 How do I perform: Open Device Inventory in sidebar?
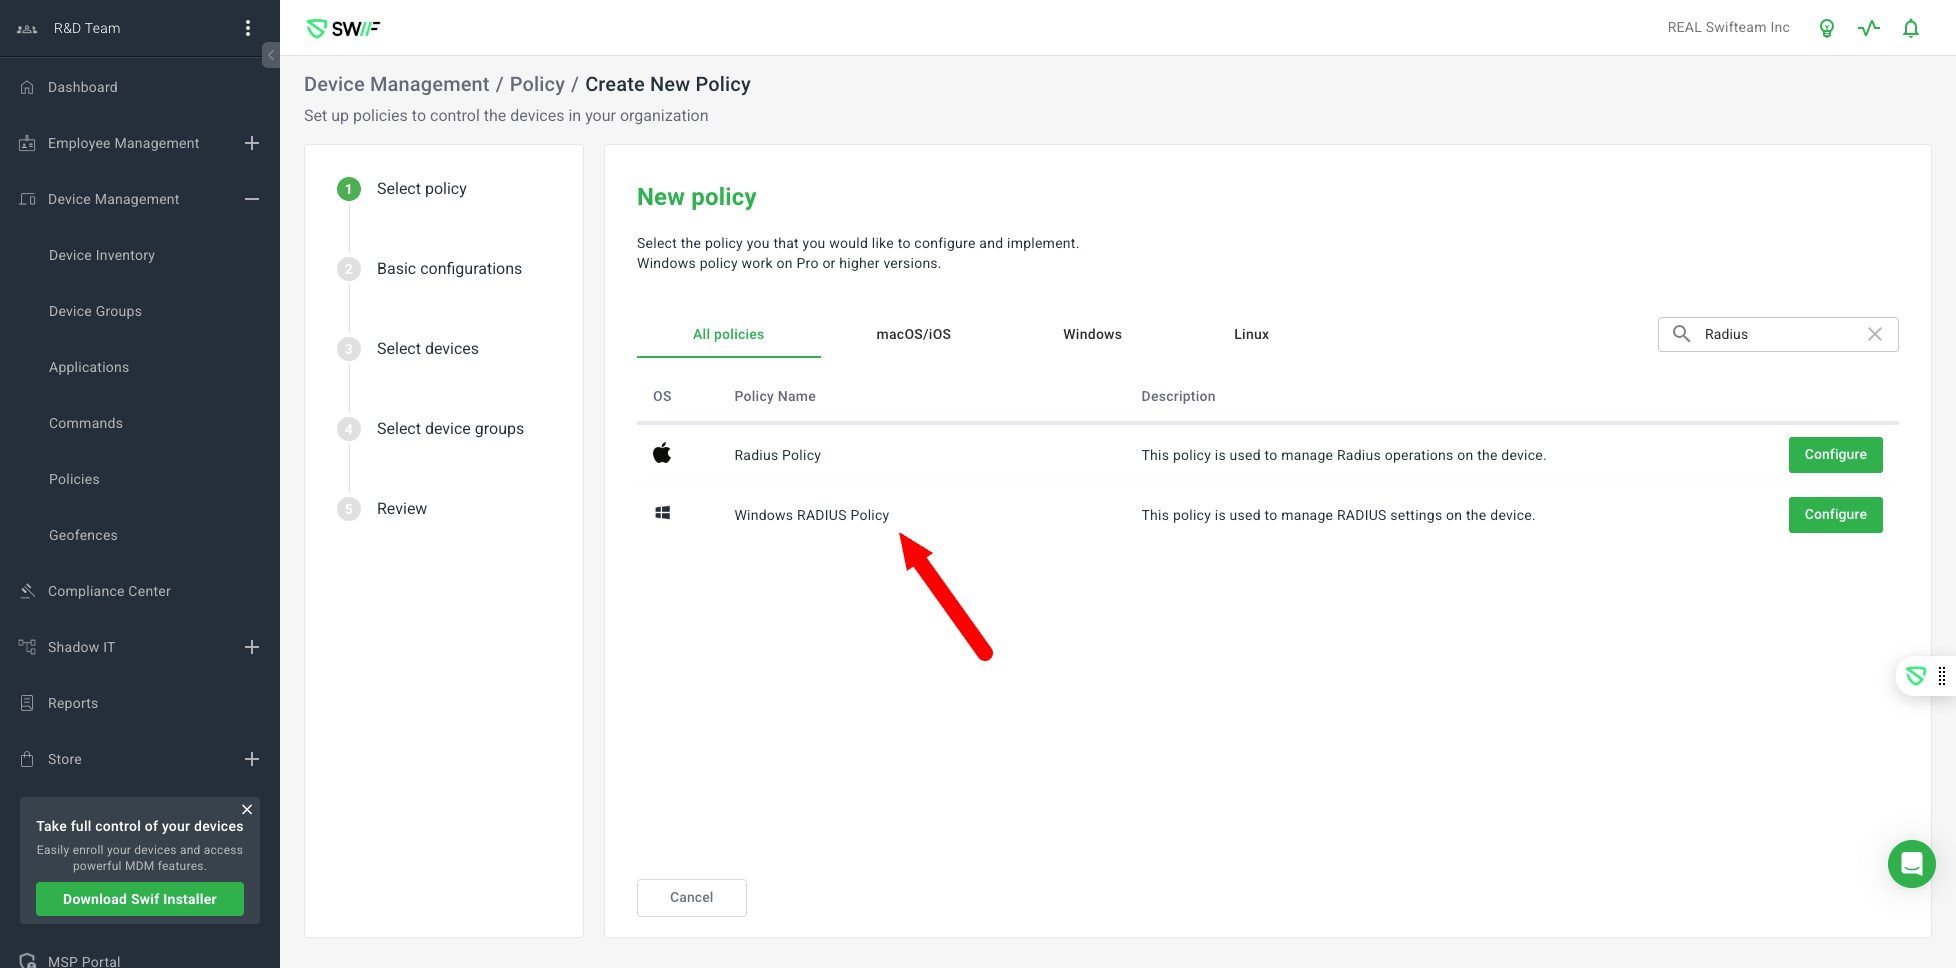[x=102, y=255]
